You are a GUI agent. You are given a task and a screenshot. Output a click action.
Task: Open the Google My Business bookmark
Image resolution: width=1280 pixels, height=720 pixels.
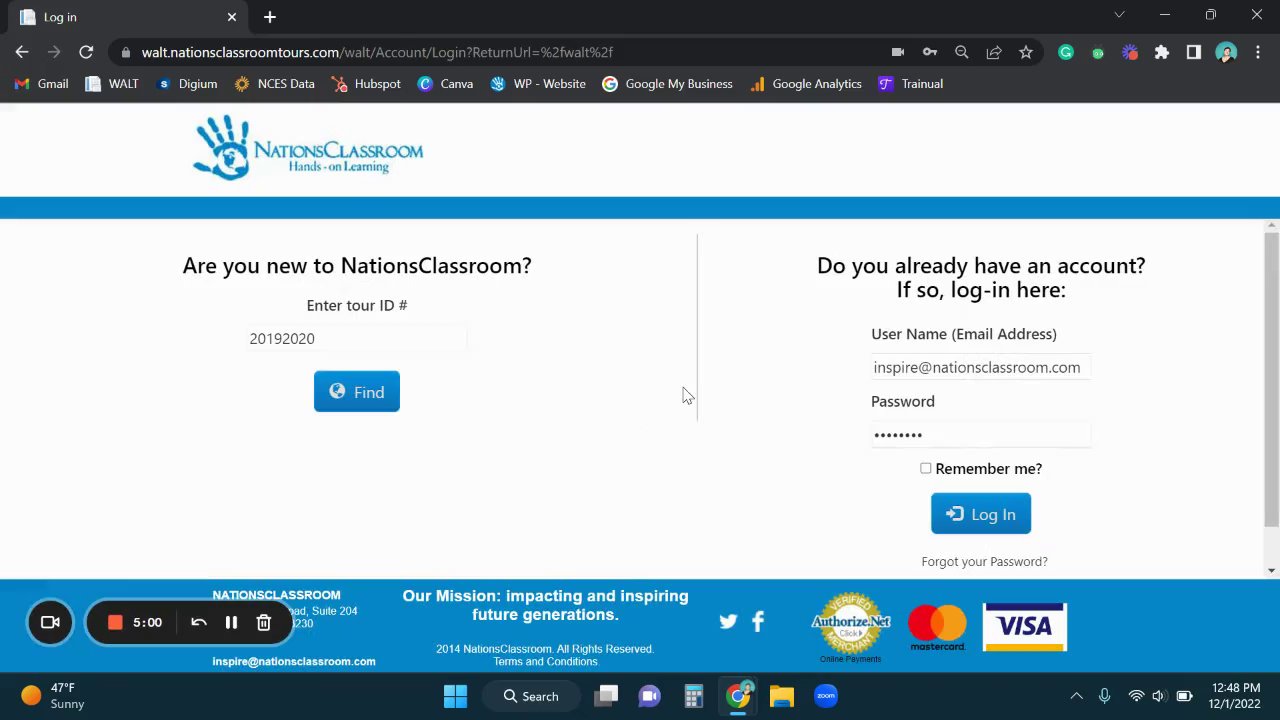(x=667, y=84)
